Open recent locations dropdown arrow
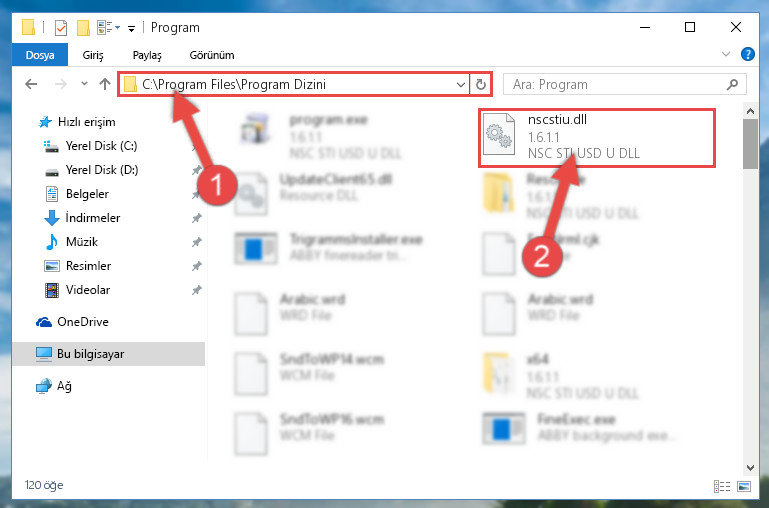 point(84,84)
